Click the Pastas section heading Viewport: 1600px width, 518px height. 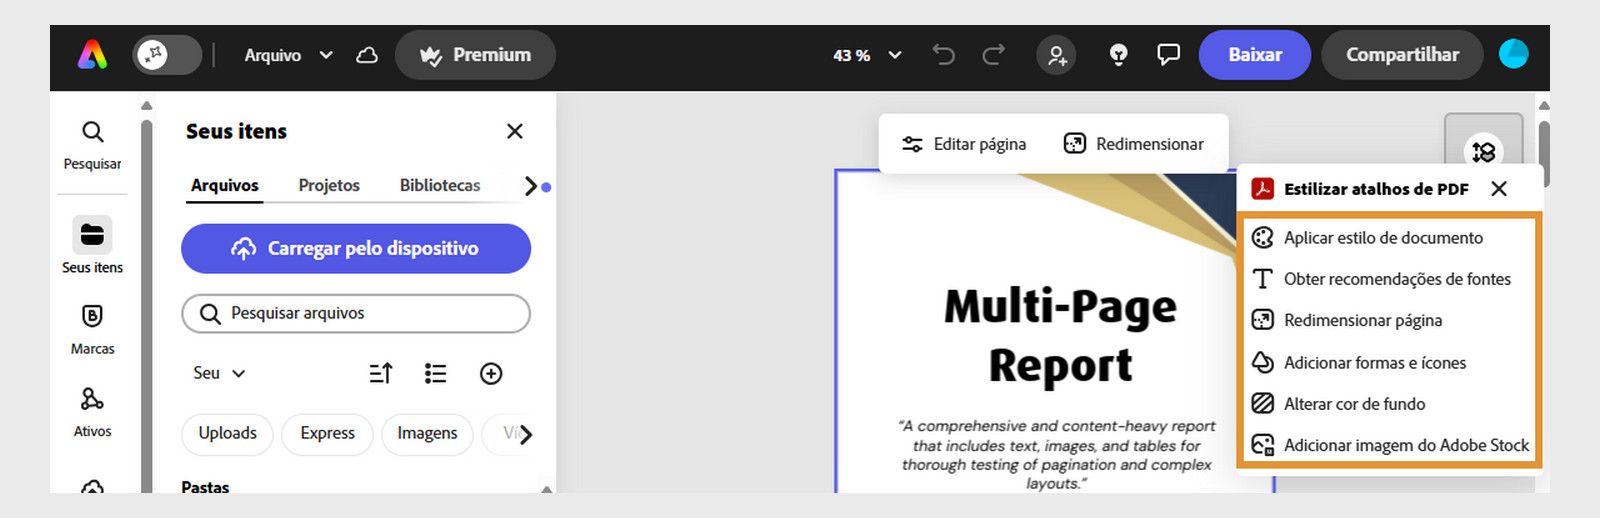pyautogui.click(x=205, y=487)
